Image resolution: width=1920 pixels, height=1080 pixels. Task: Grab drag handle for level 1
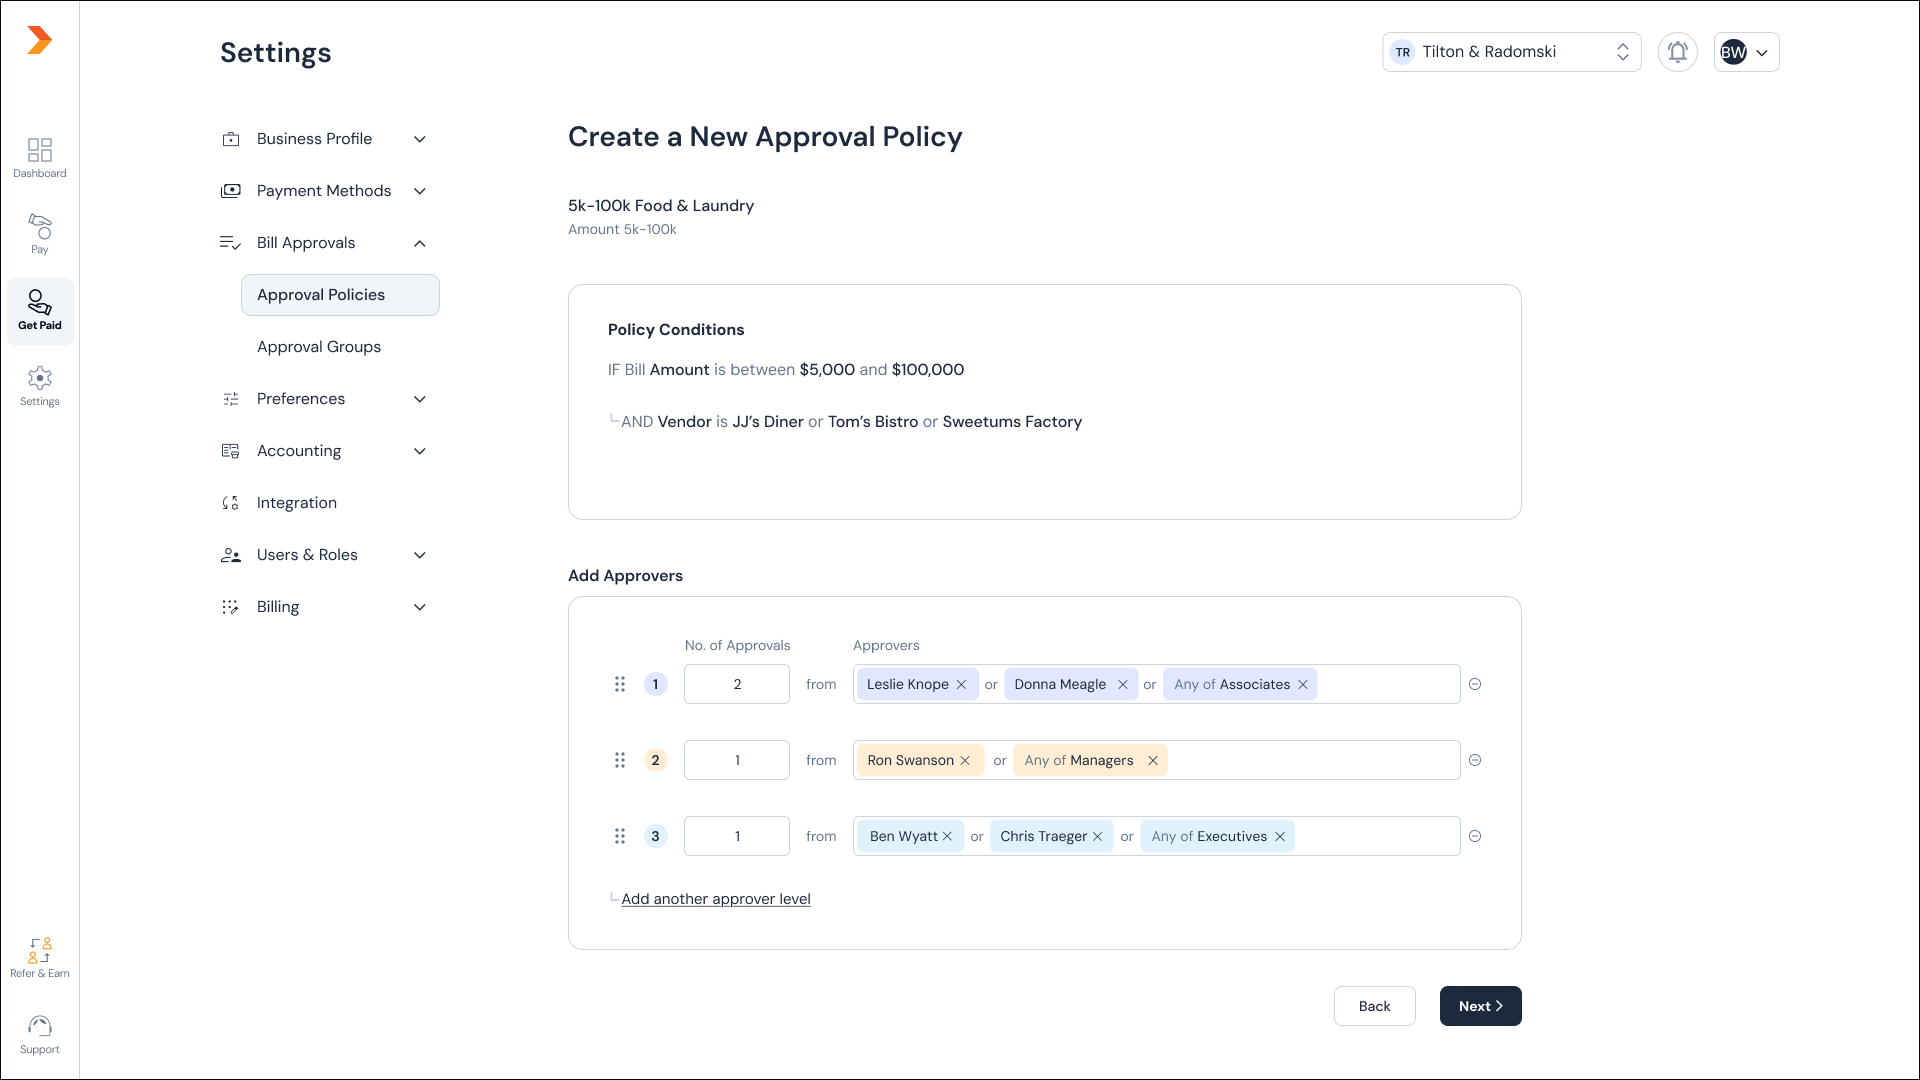click(620, 685)
